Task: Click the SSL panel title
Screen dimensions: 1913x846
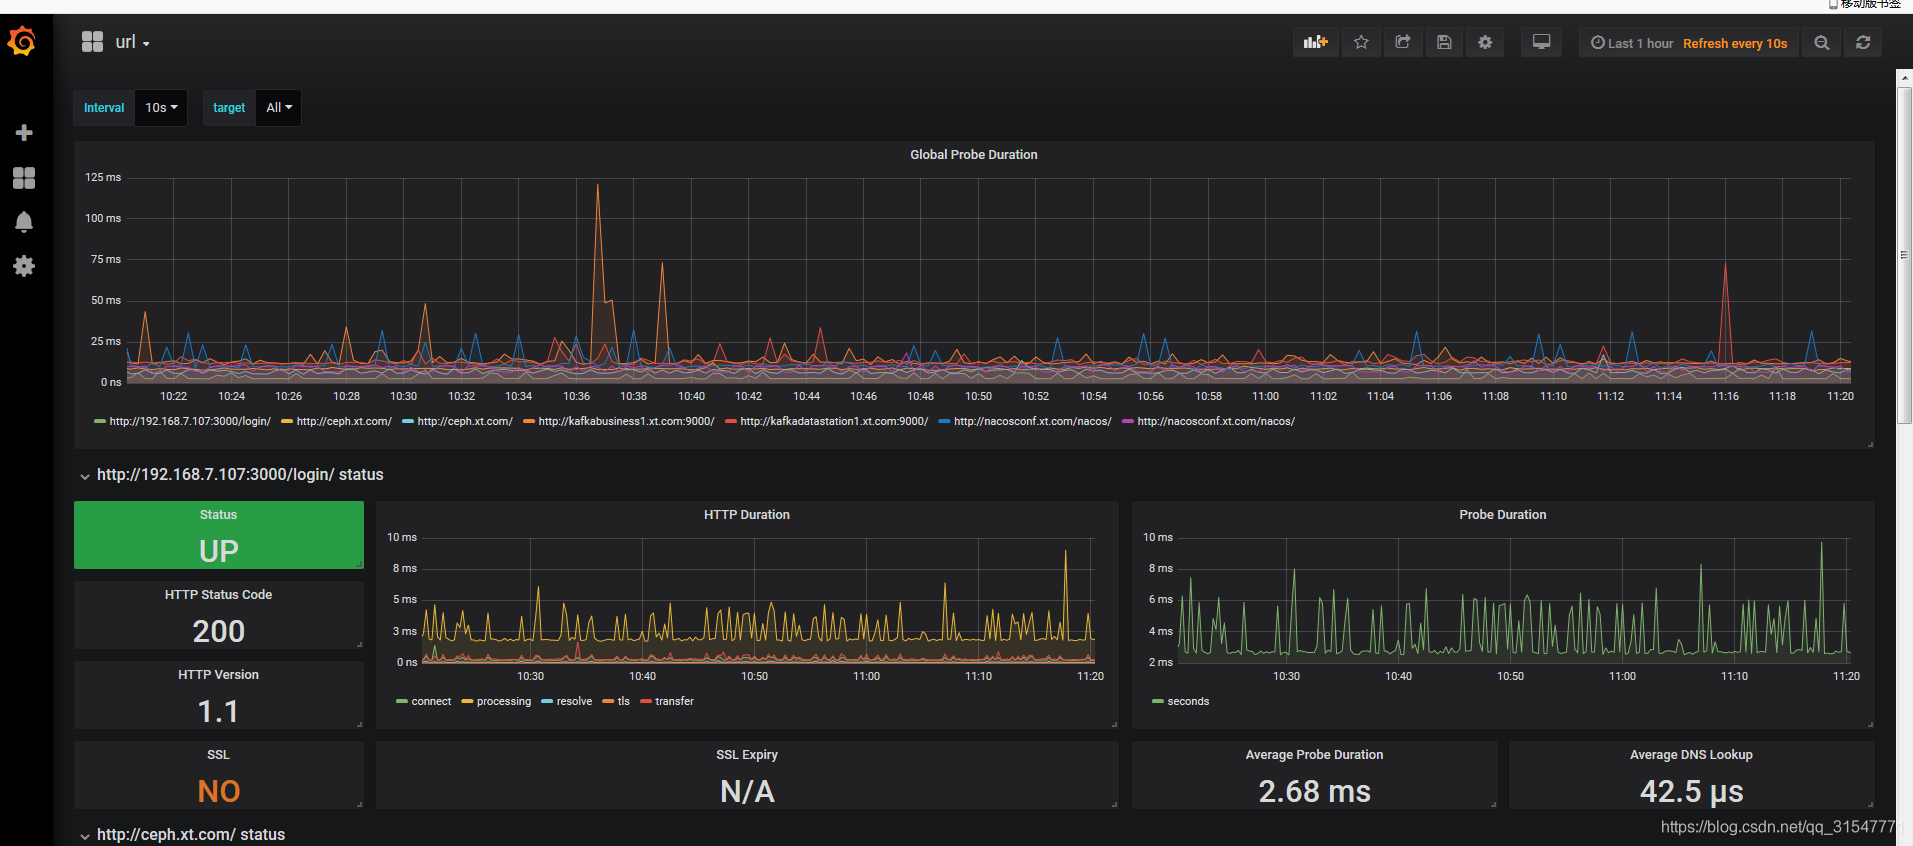Action: point(218,754)
